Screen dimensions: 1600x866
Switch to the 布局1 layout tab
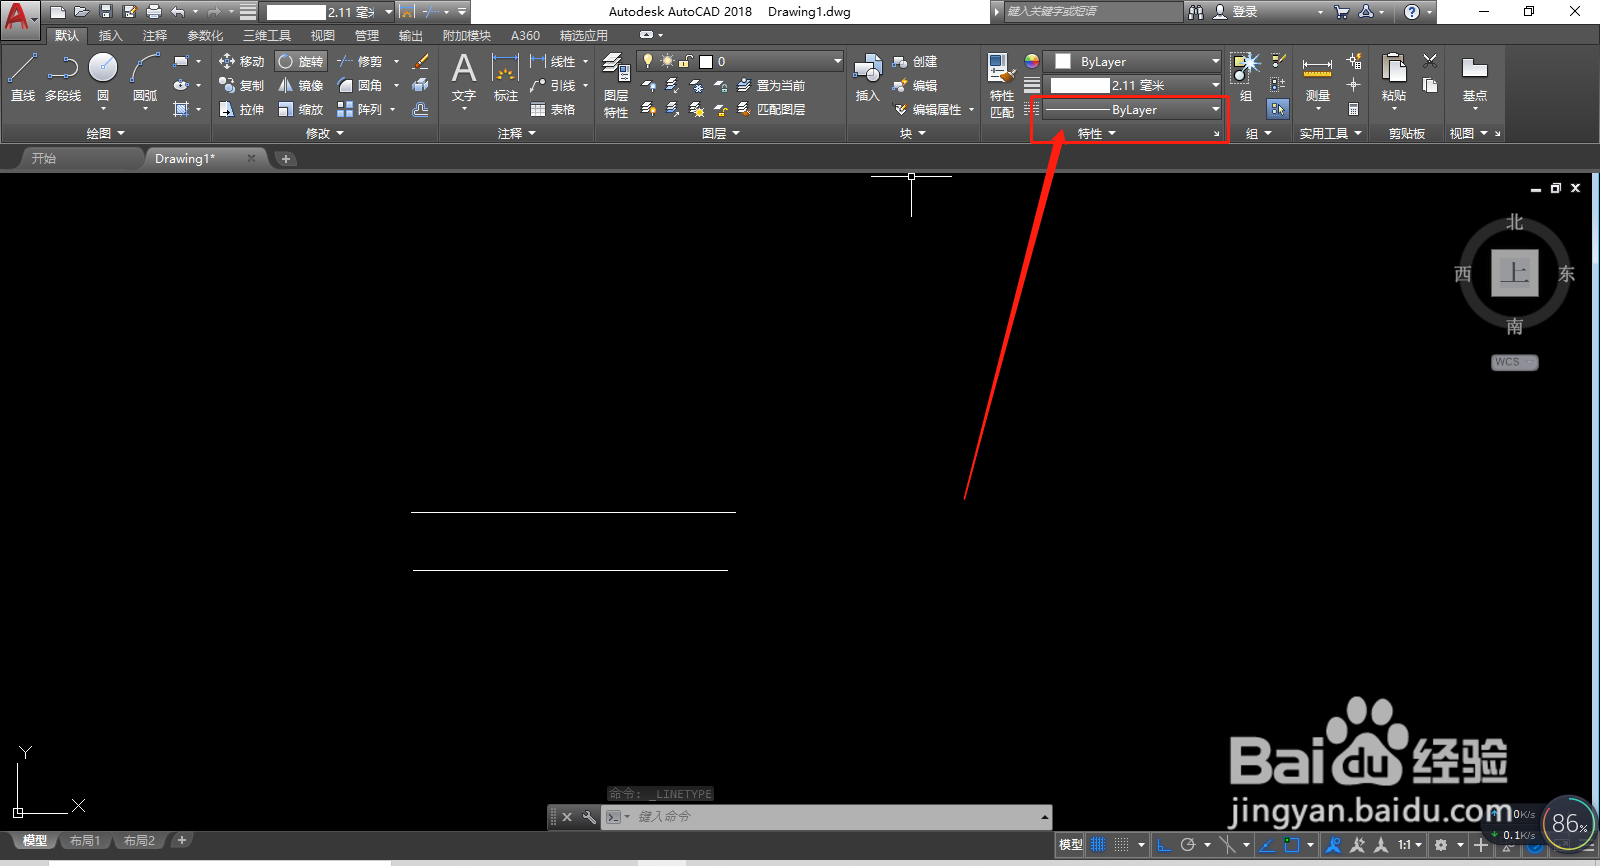(x=85, y=841)
